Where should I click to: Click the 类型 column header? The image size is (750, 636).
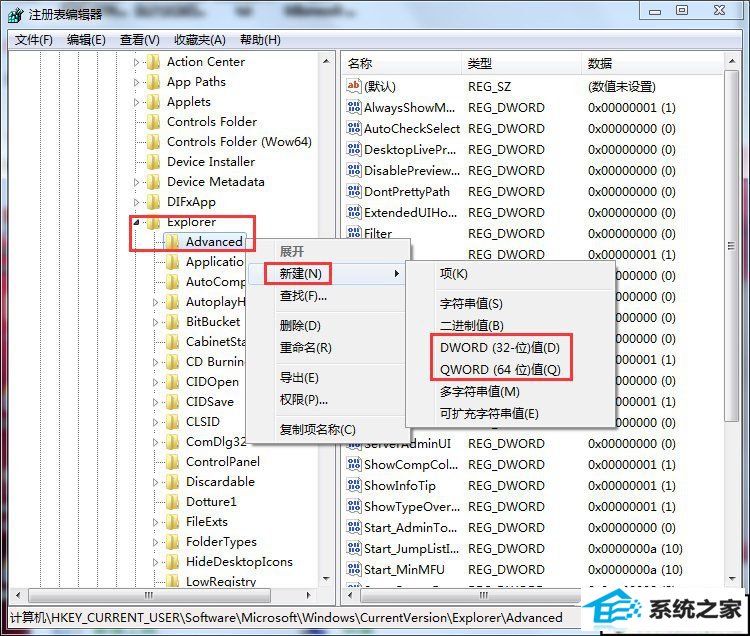pos(520,63)
